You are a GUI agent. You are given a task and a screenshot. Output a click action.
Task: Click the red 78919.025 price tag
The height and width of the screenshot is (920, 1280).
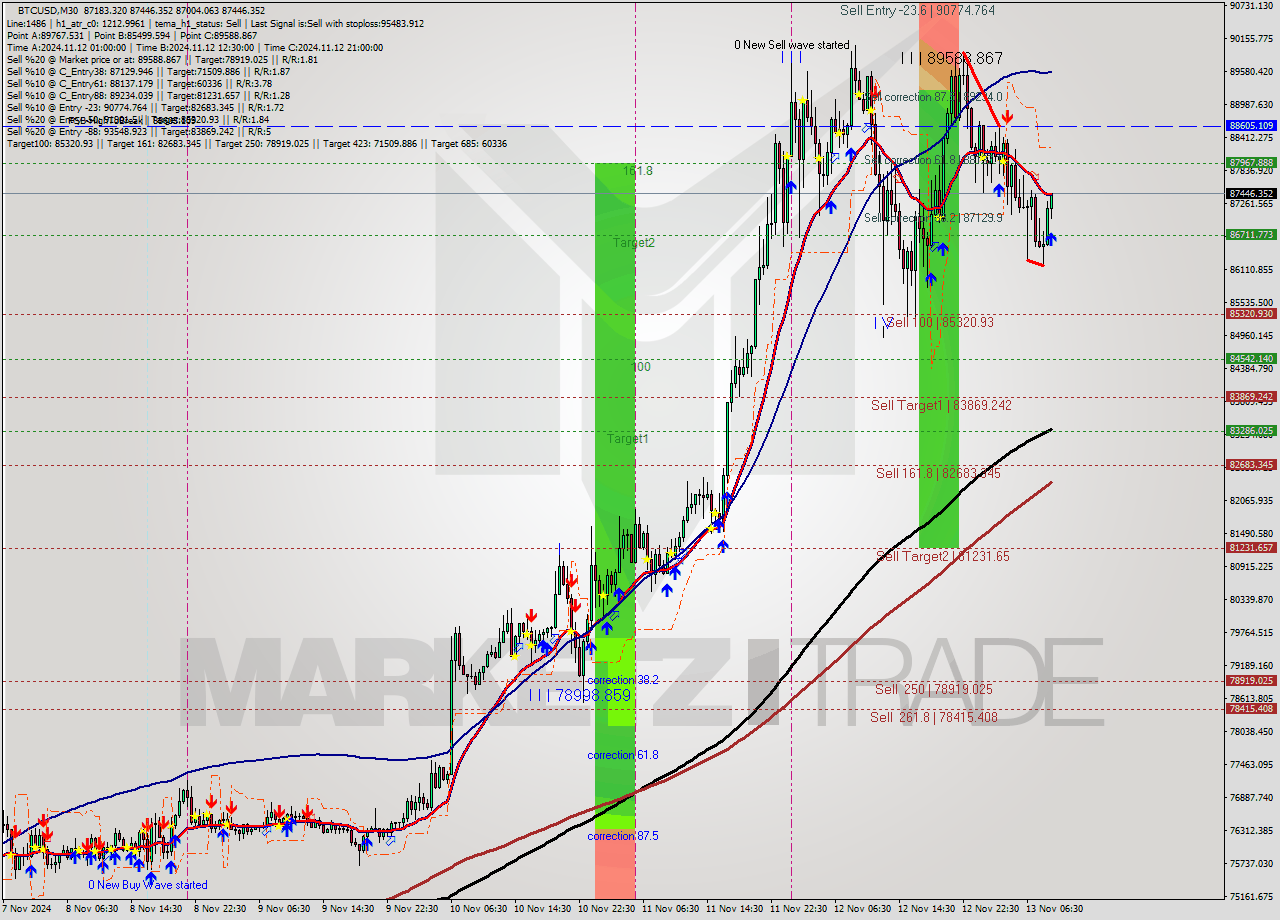coord(1251,680)
